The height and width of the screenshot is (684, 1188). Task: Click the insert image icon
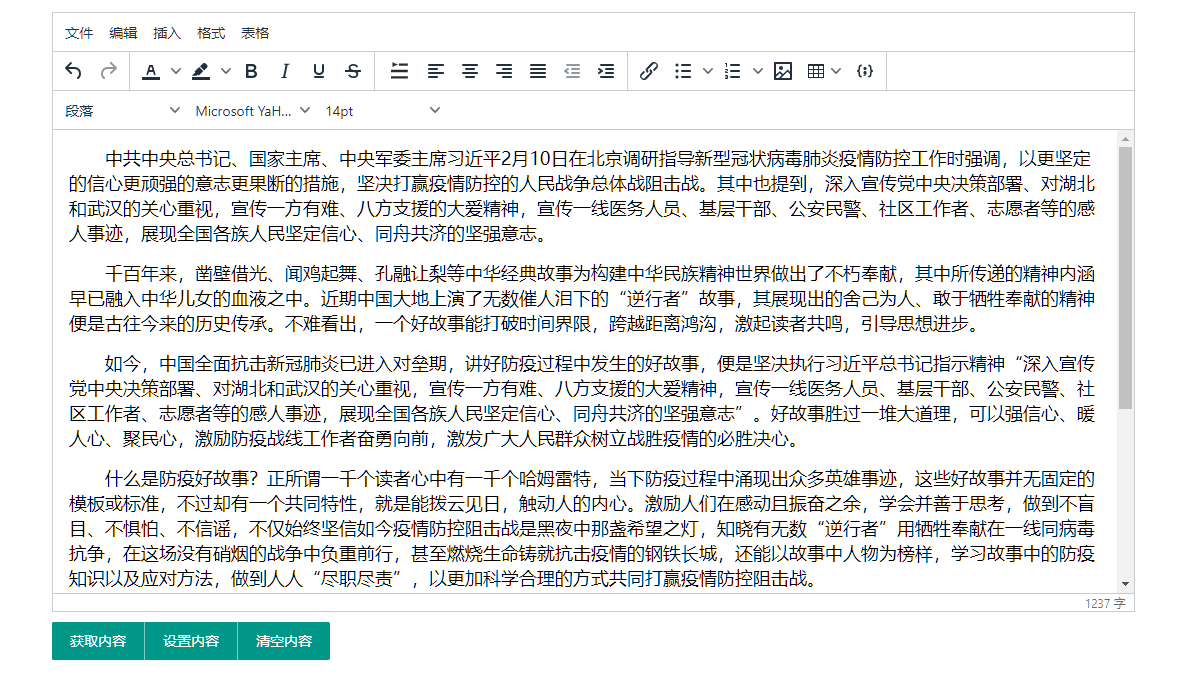coord(783,71)
